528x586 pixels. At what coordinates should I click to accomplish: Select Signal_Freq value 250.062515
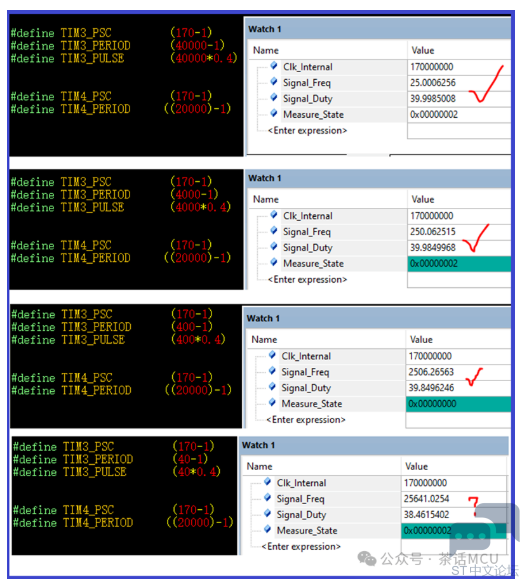433,232
